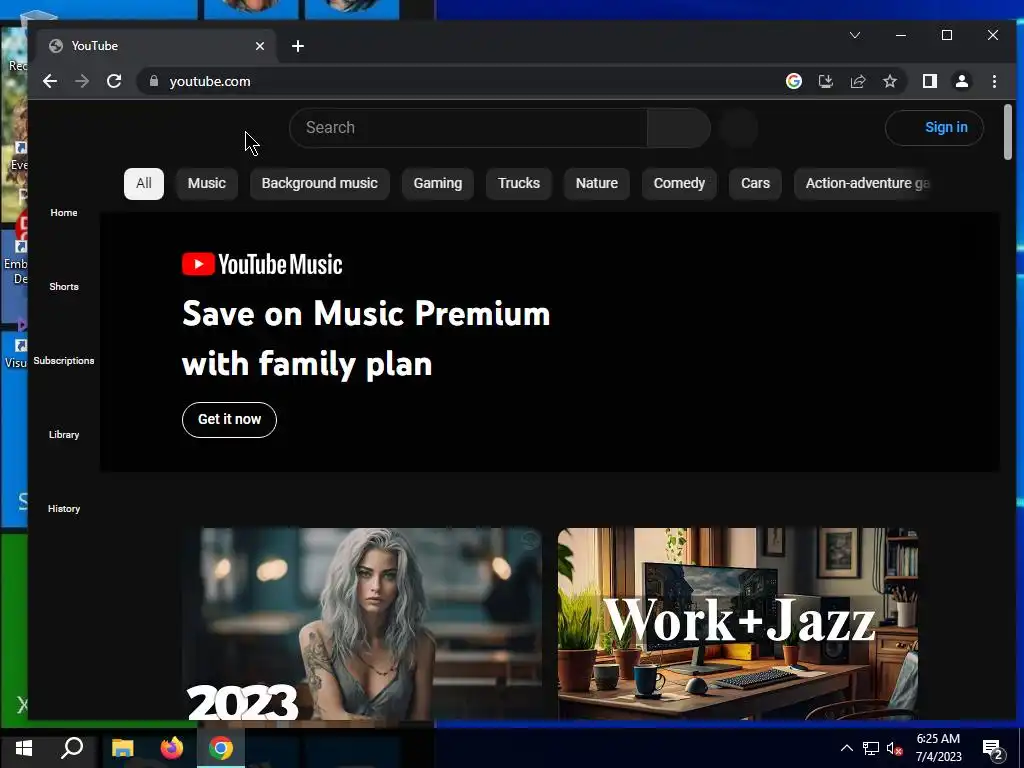Viewport: 1024px width, 768px height.
Task: Select the YouTube browser tab
Action: pos(157,46)
